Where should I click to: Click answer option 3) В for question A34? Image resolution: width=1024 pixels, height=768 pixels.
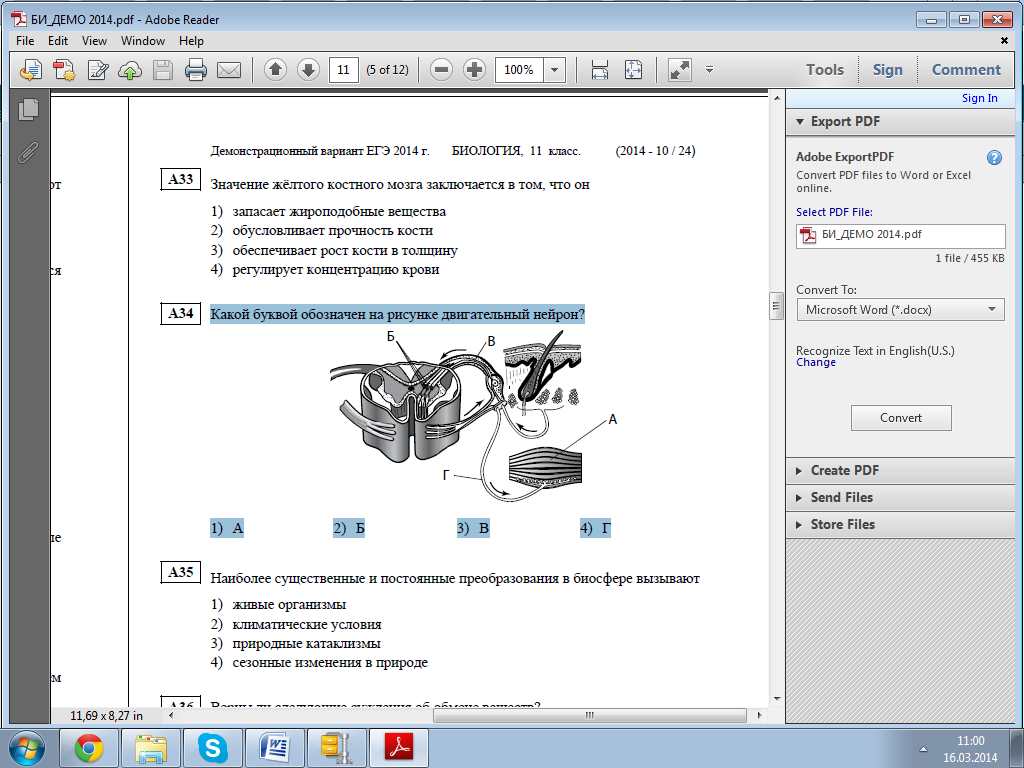tap(473, 528)
